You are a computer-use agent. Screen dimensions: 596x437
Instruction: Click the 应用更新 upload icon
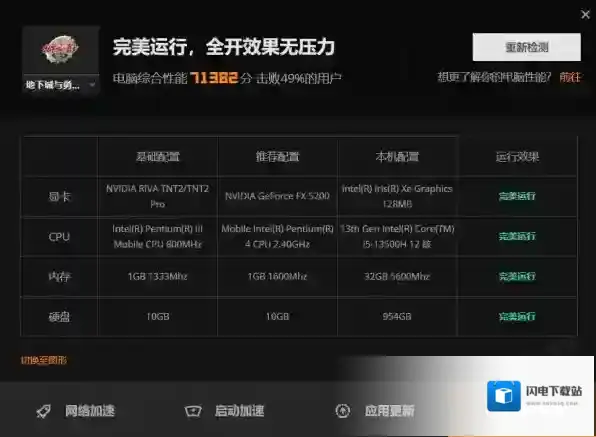(342, 411)
